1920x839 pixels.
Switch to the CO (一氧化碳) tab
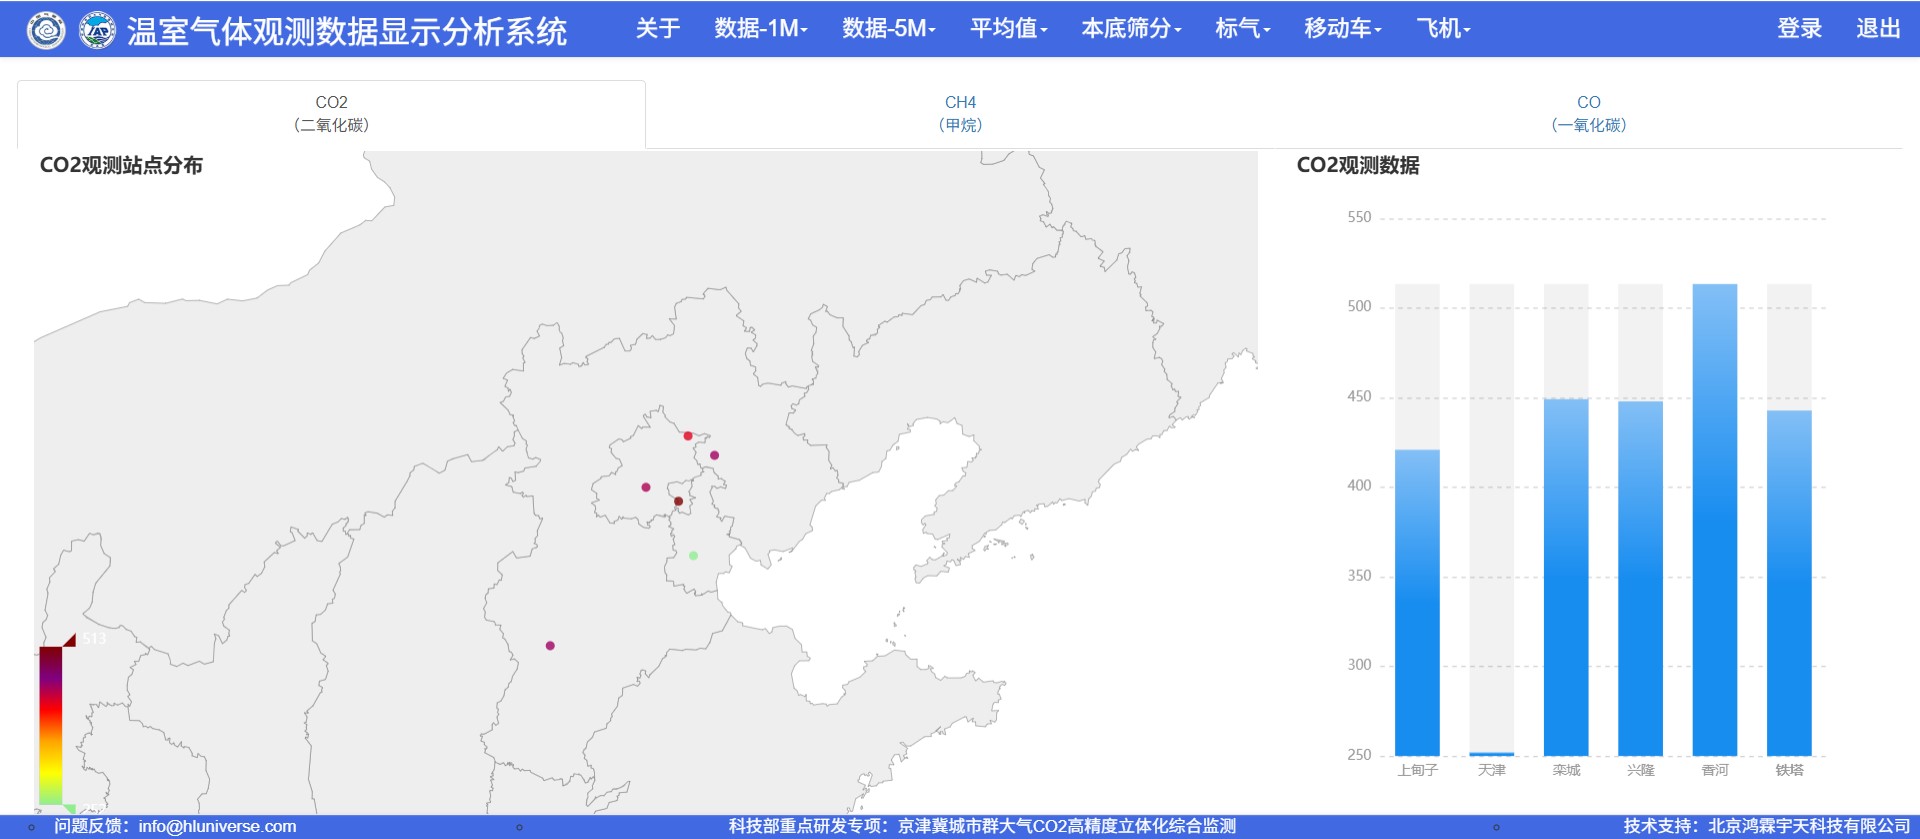click(1589, 114)
